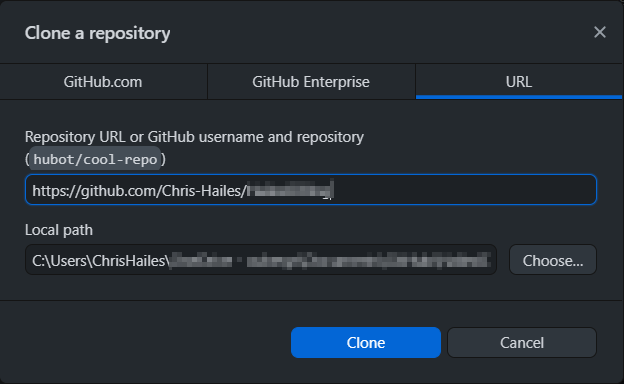
Task: Open the GitHub Enterprise tab
Action: pyautogui.click(x=311, y=82)
